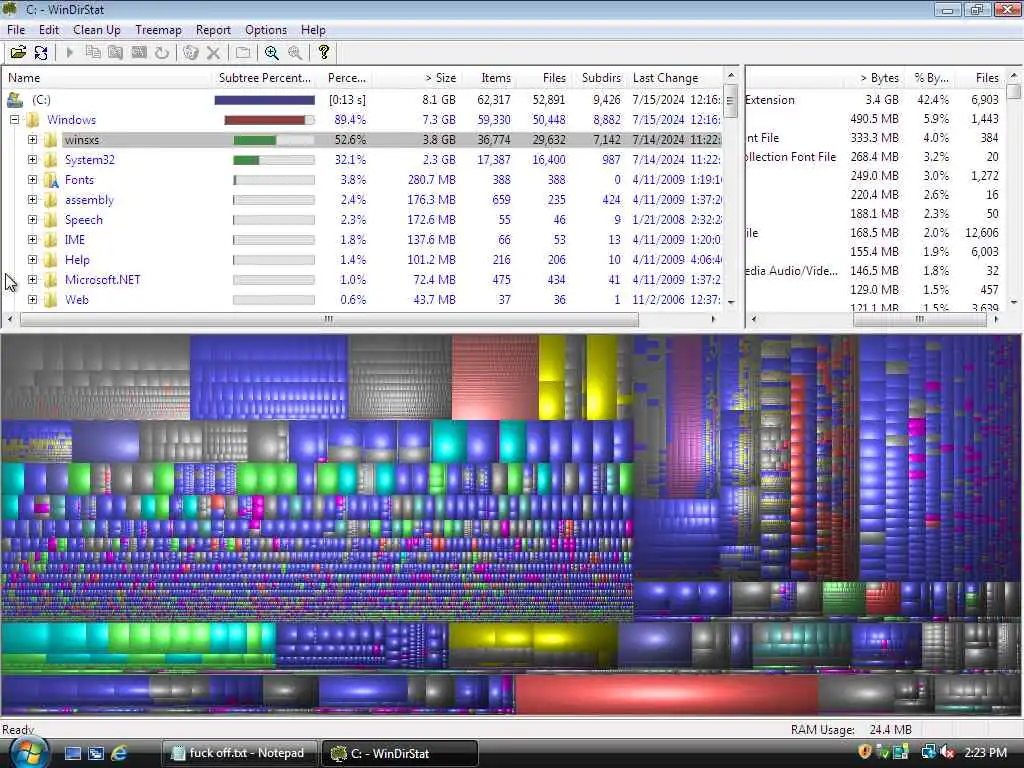Expand the System32 folder node
The width and height of the screenshot is (1024, 768).
[32, 159]
